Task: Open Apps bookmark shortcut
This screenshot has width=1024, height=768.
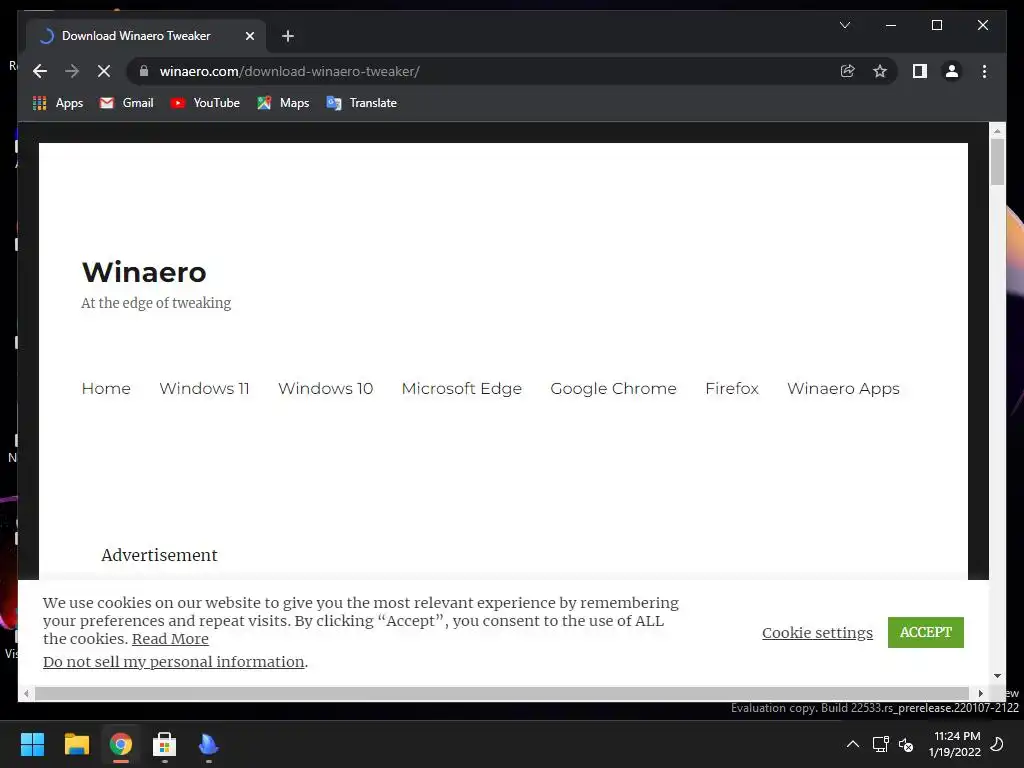Action: point(58,103)
